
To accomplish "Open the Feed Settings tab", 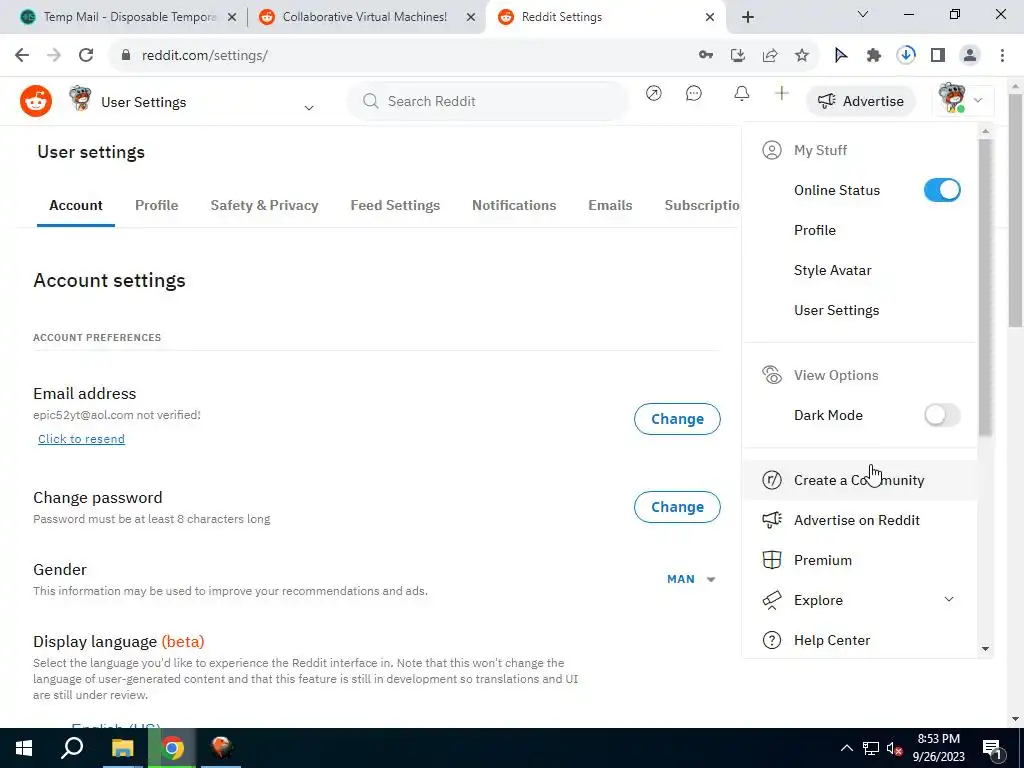I will (x=395, y=205).
